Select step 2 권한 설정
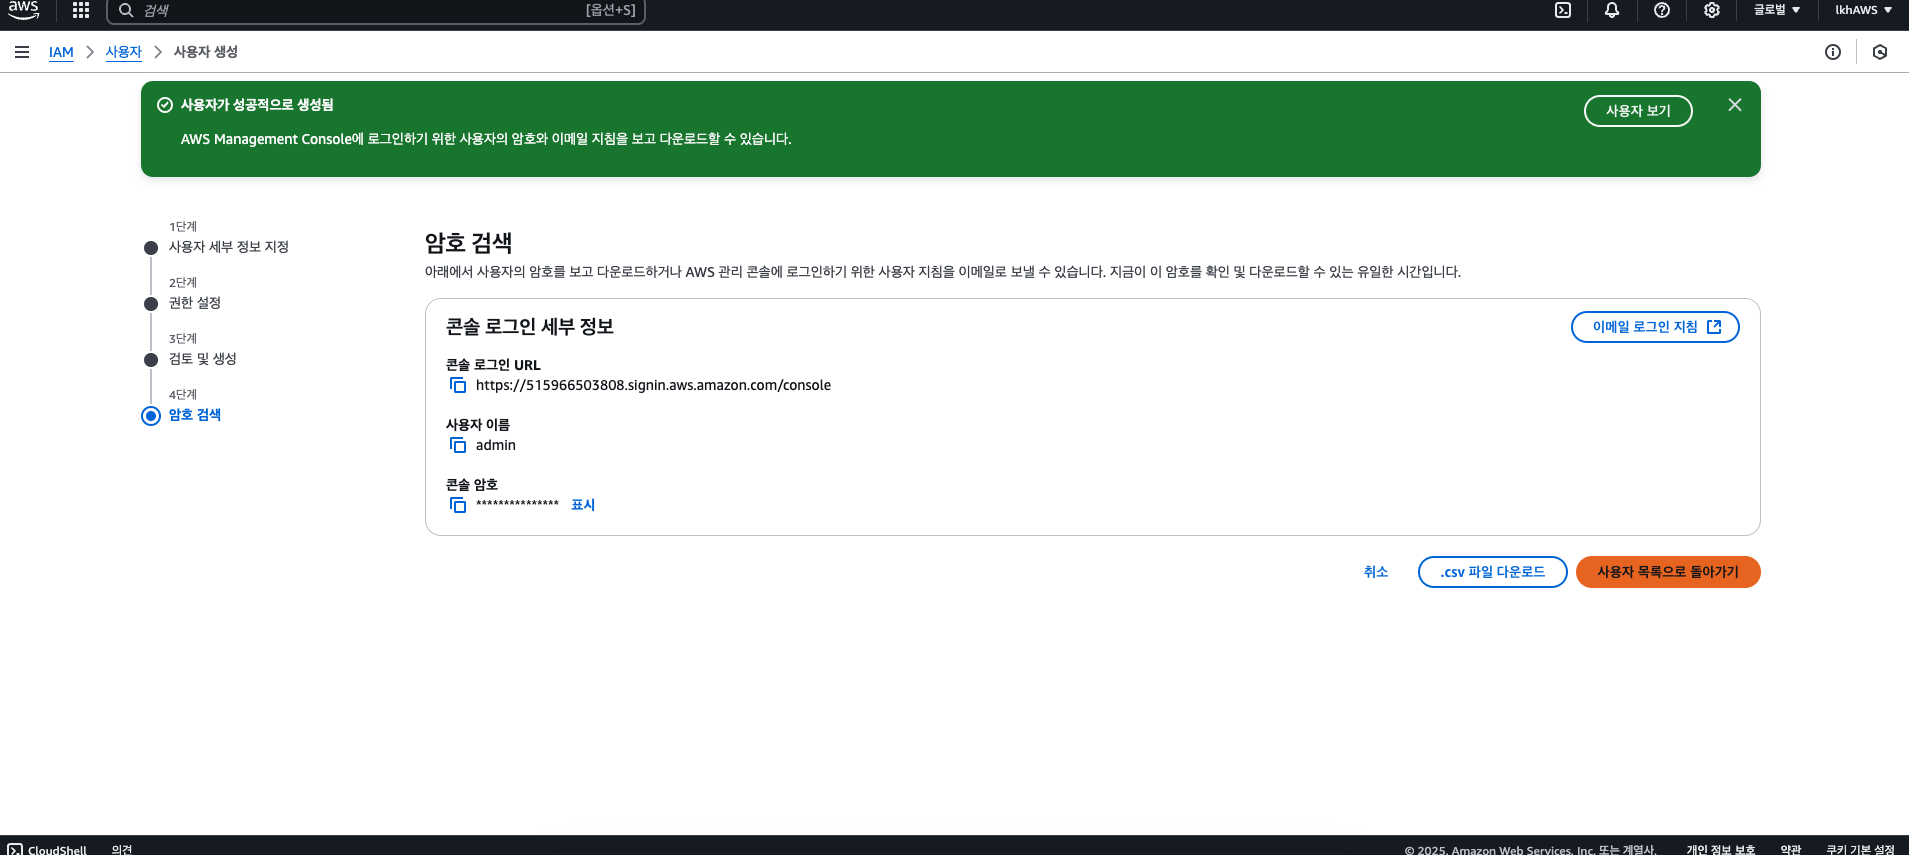Screen dimensions: 1909x855 point(195,303)
